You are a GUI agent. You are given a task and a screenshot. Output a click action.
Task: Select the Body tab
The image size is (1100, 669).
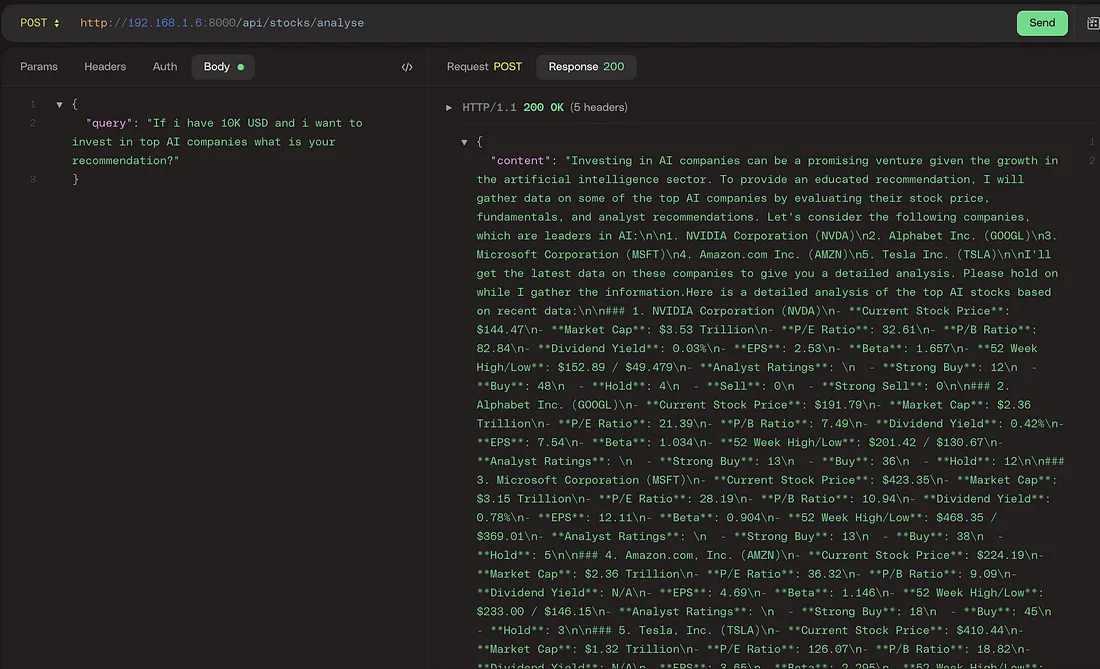coord(223,67)
